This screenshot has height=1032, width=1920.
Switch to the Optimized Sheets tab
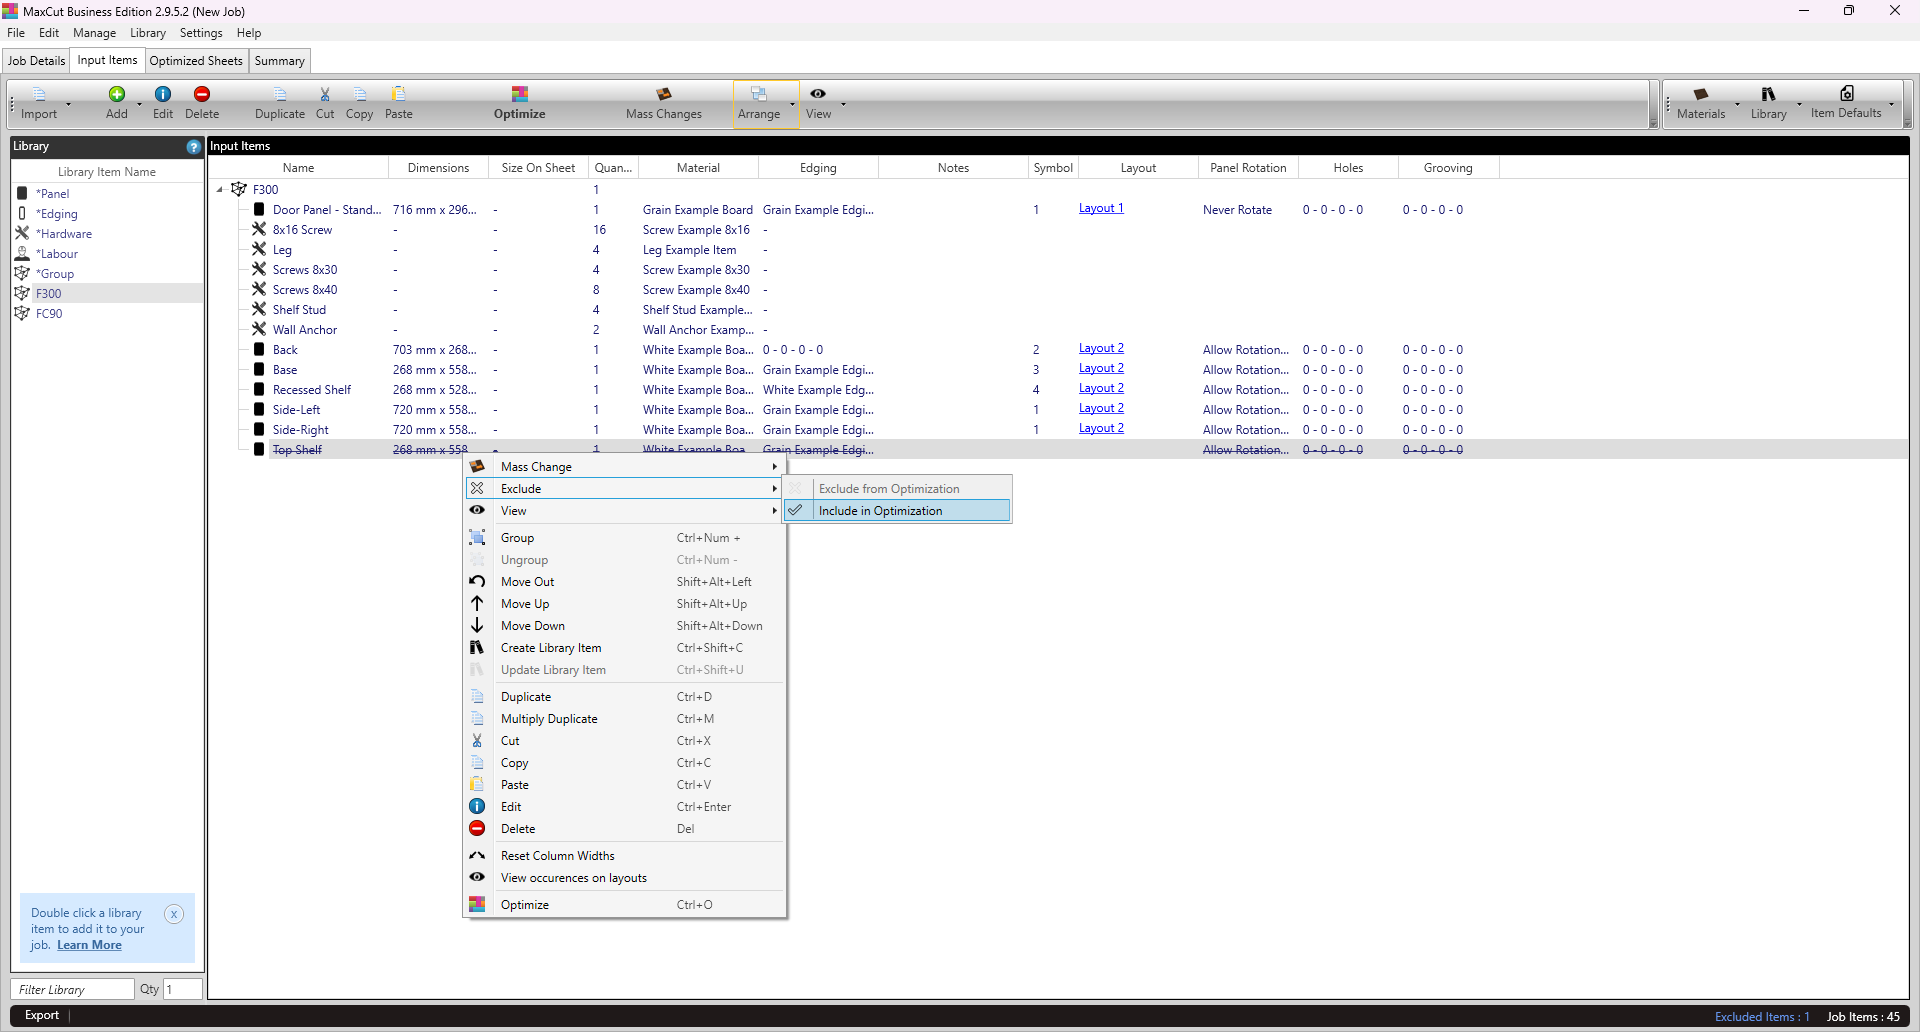click(196, 61)
